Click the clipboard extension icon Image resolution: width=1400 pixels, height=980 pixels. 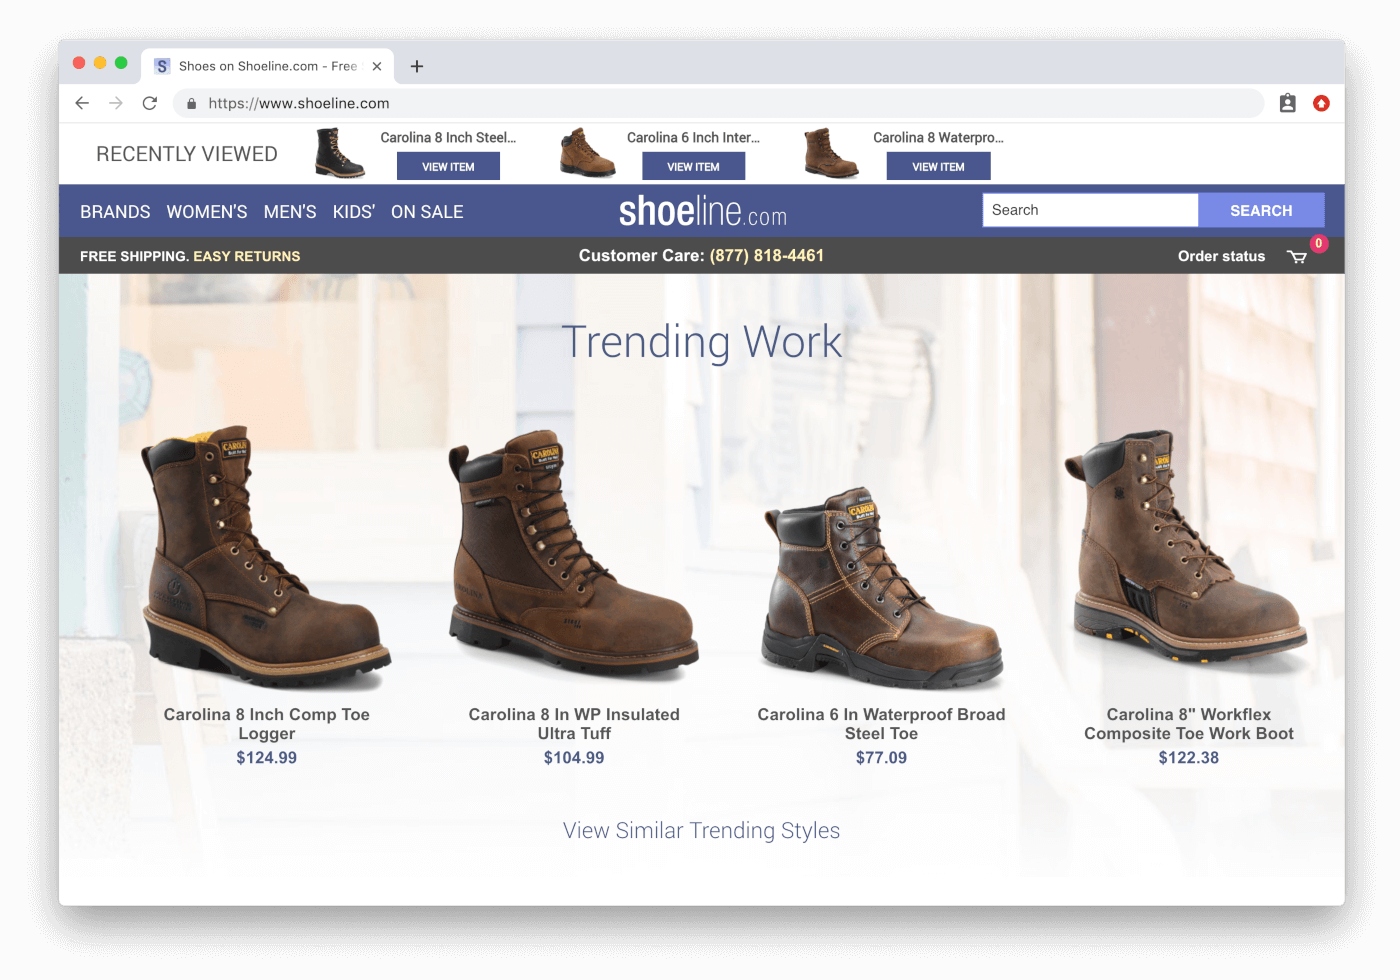pos(1288,103)
